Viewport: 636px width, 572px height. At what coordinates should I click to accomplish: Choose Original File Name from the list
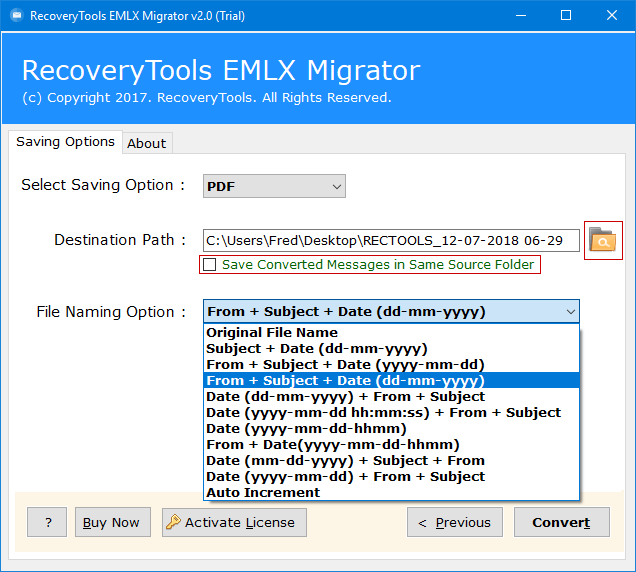391,333
